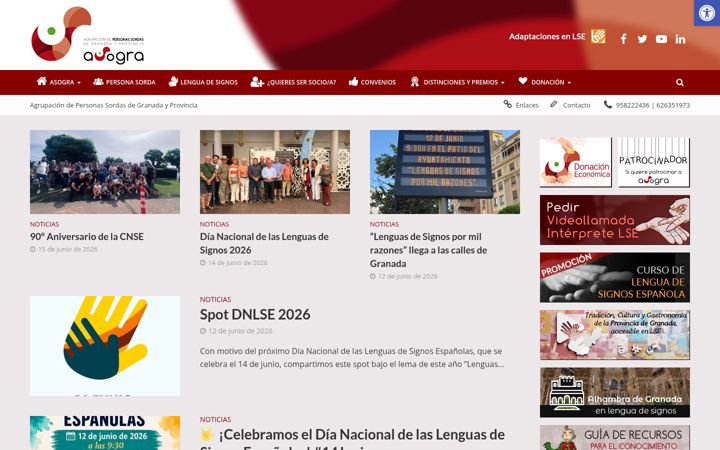Open the Enlaces link
The height and width of the screenshot is (450, 720).
click(527, 105)
